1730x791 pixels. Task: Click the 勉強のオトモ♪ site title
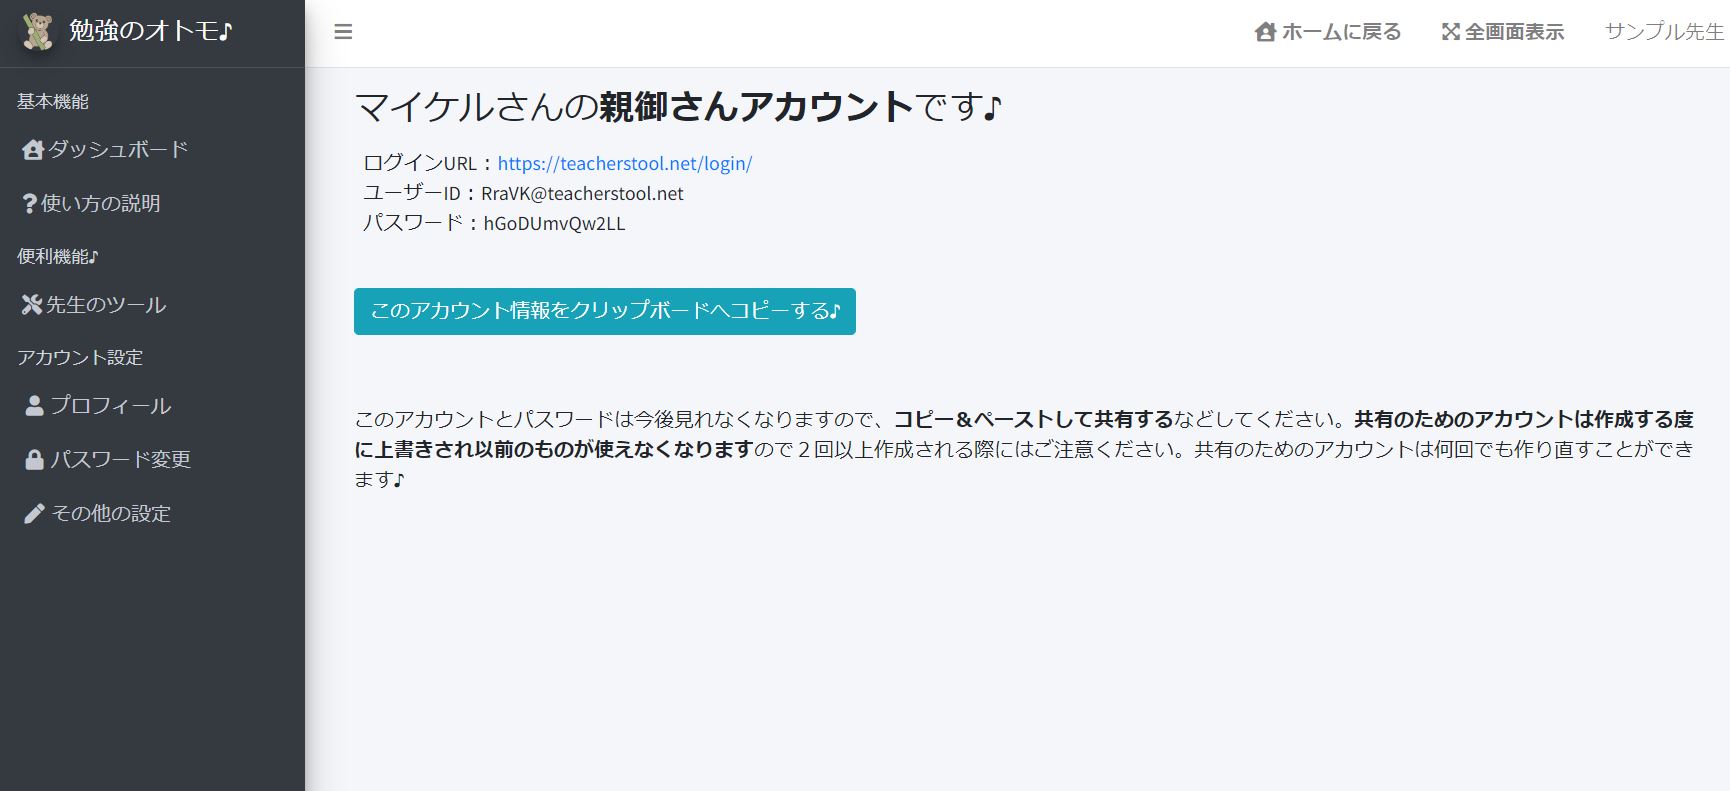pyautogui.click(x=151, y=31)
